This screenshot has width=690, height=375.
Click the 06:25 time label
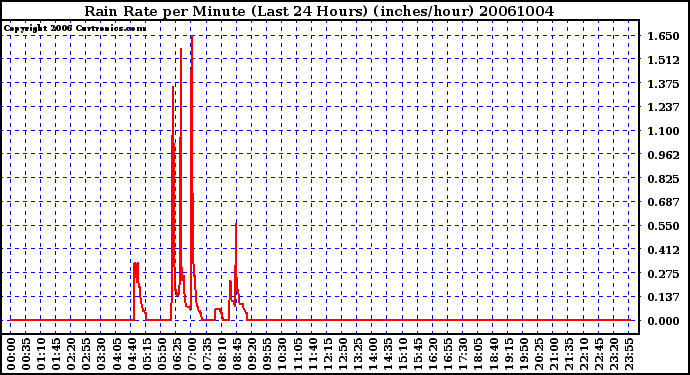pos(176,354)
